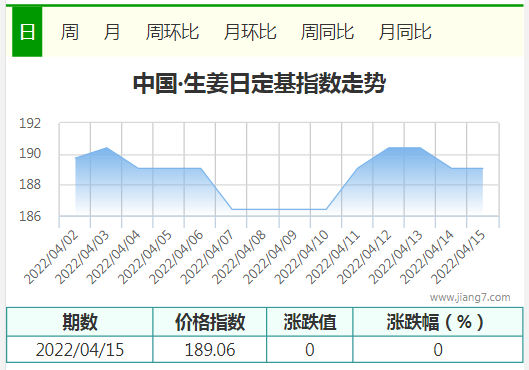529x370 pixels.
Task: Click the 2022/04/15 x-axis label
Action: click(x=457, y=257)
